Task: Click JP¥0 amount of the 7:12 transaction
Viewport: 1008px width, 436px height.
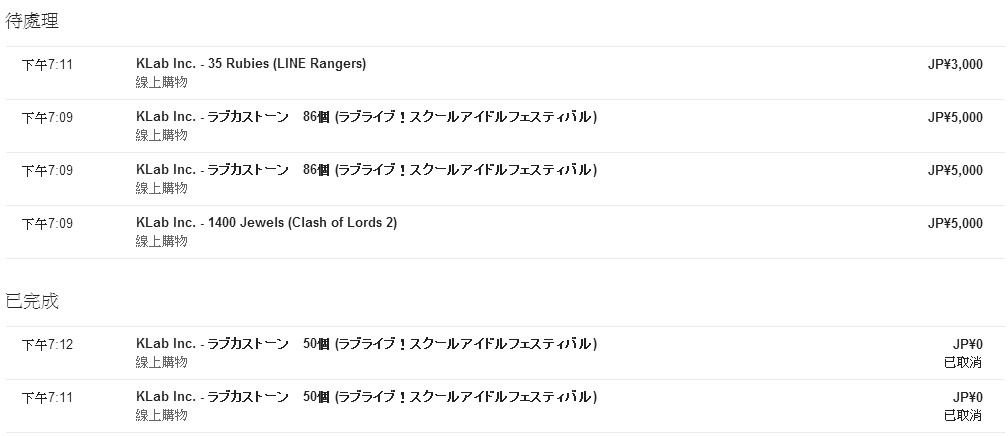Action: [x=968, y=345]
